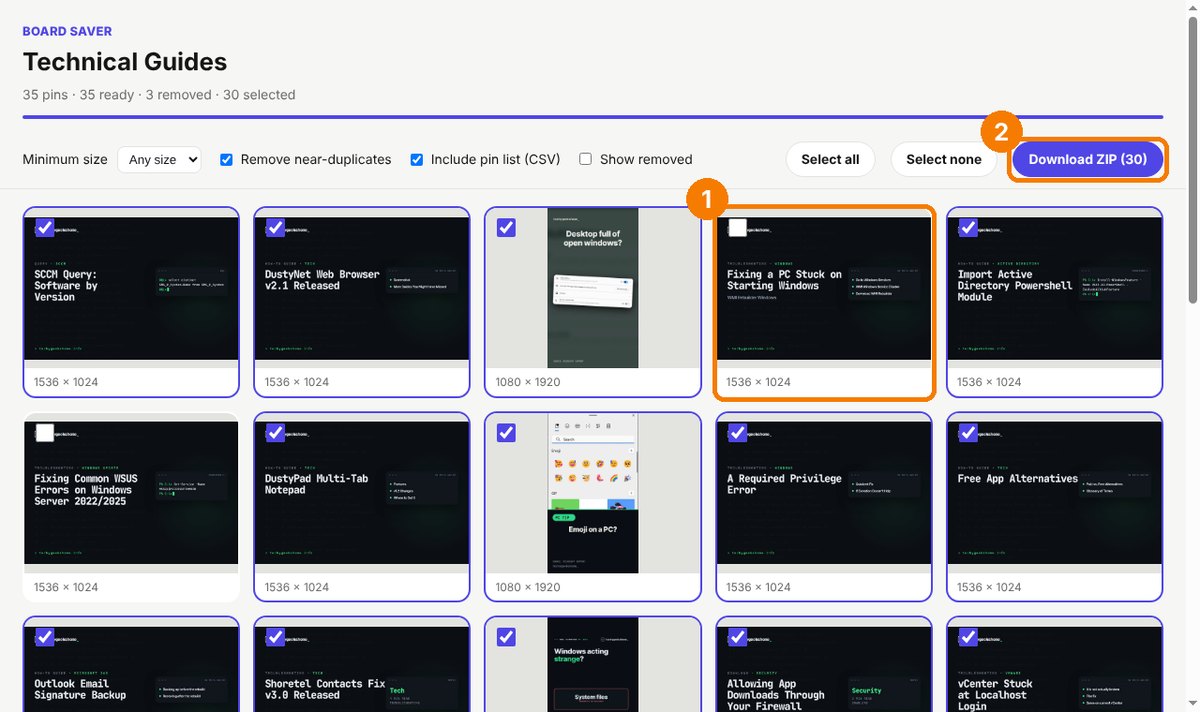Uncheck the Windows acting strange pin checkbox
The image size is (1200, 712).
(506, 637)
